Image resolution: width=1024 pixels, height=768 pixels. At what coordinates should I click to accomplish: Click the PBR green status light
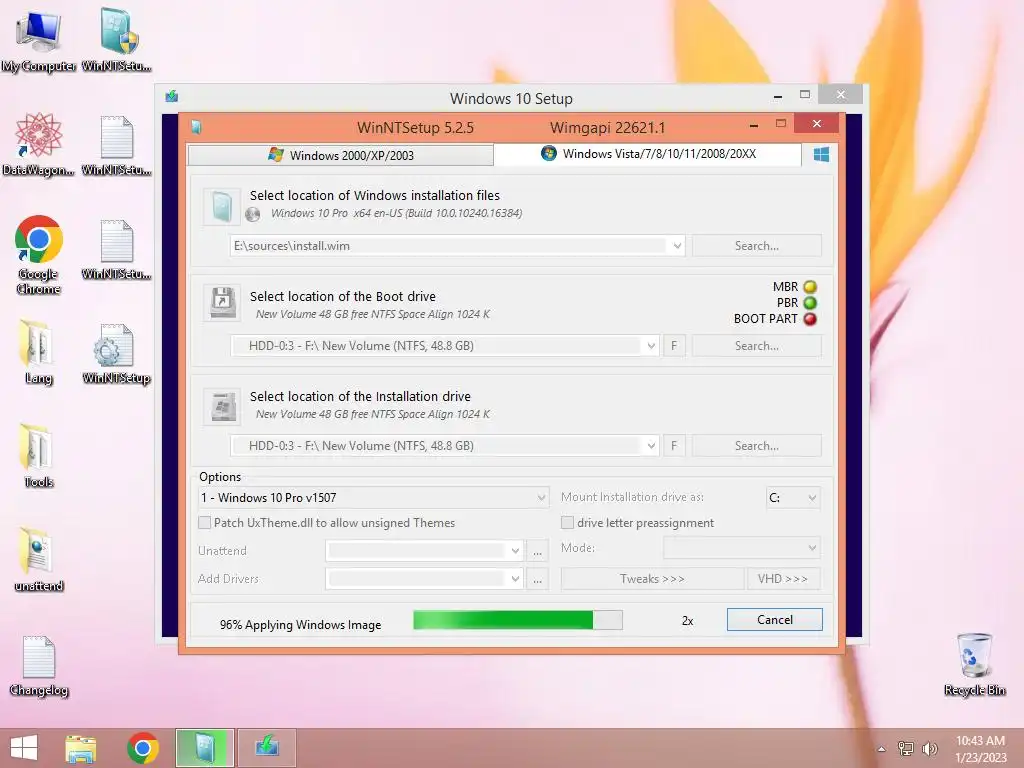[x=810, y=303]
